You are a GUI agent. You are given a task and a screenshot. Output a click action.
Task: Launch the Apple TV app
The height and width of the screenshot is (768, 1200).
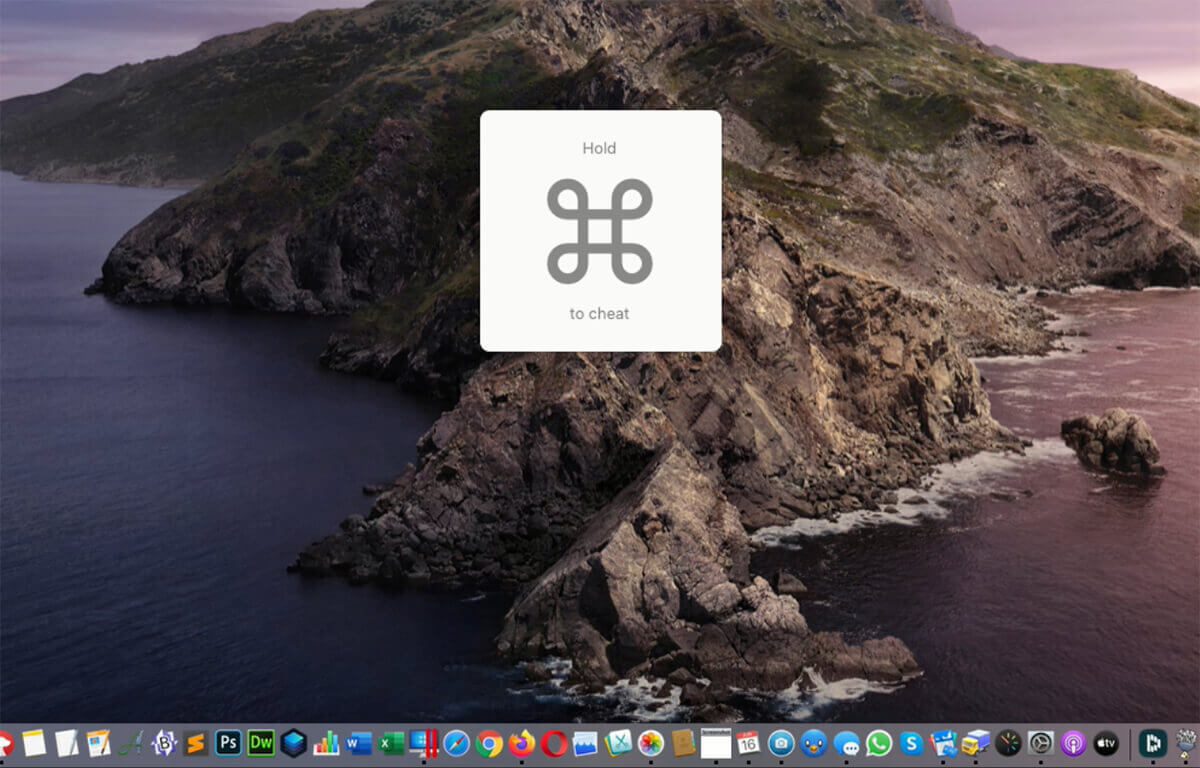click(1106, 743)
